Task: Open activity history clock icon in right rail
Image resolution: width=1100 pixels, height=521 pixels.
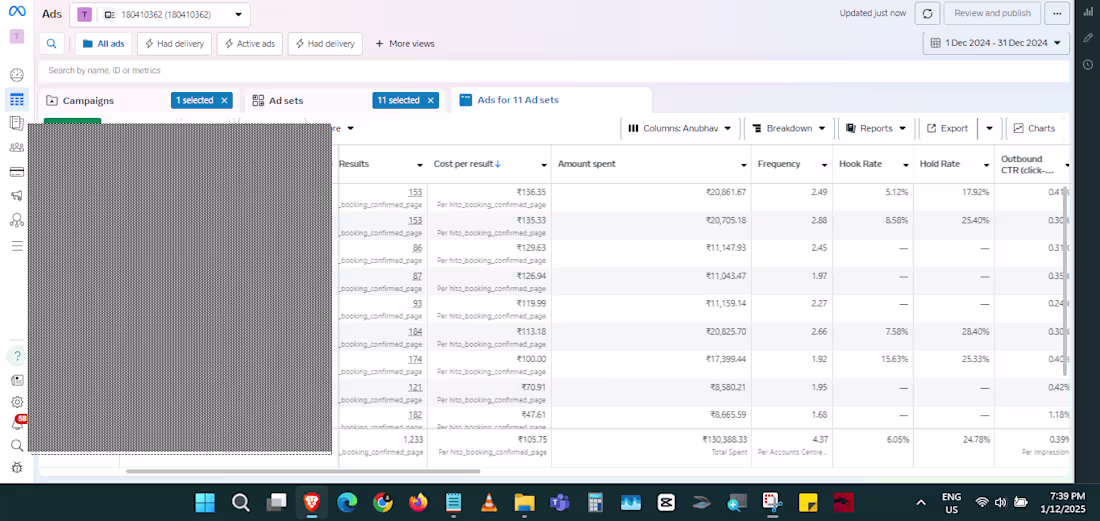Action: [1088, 65]
